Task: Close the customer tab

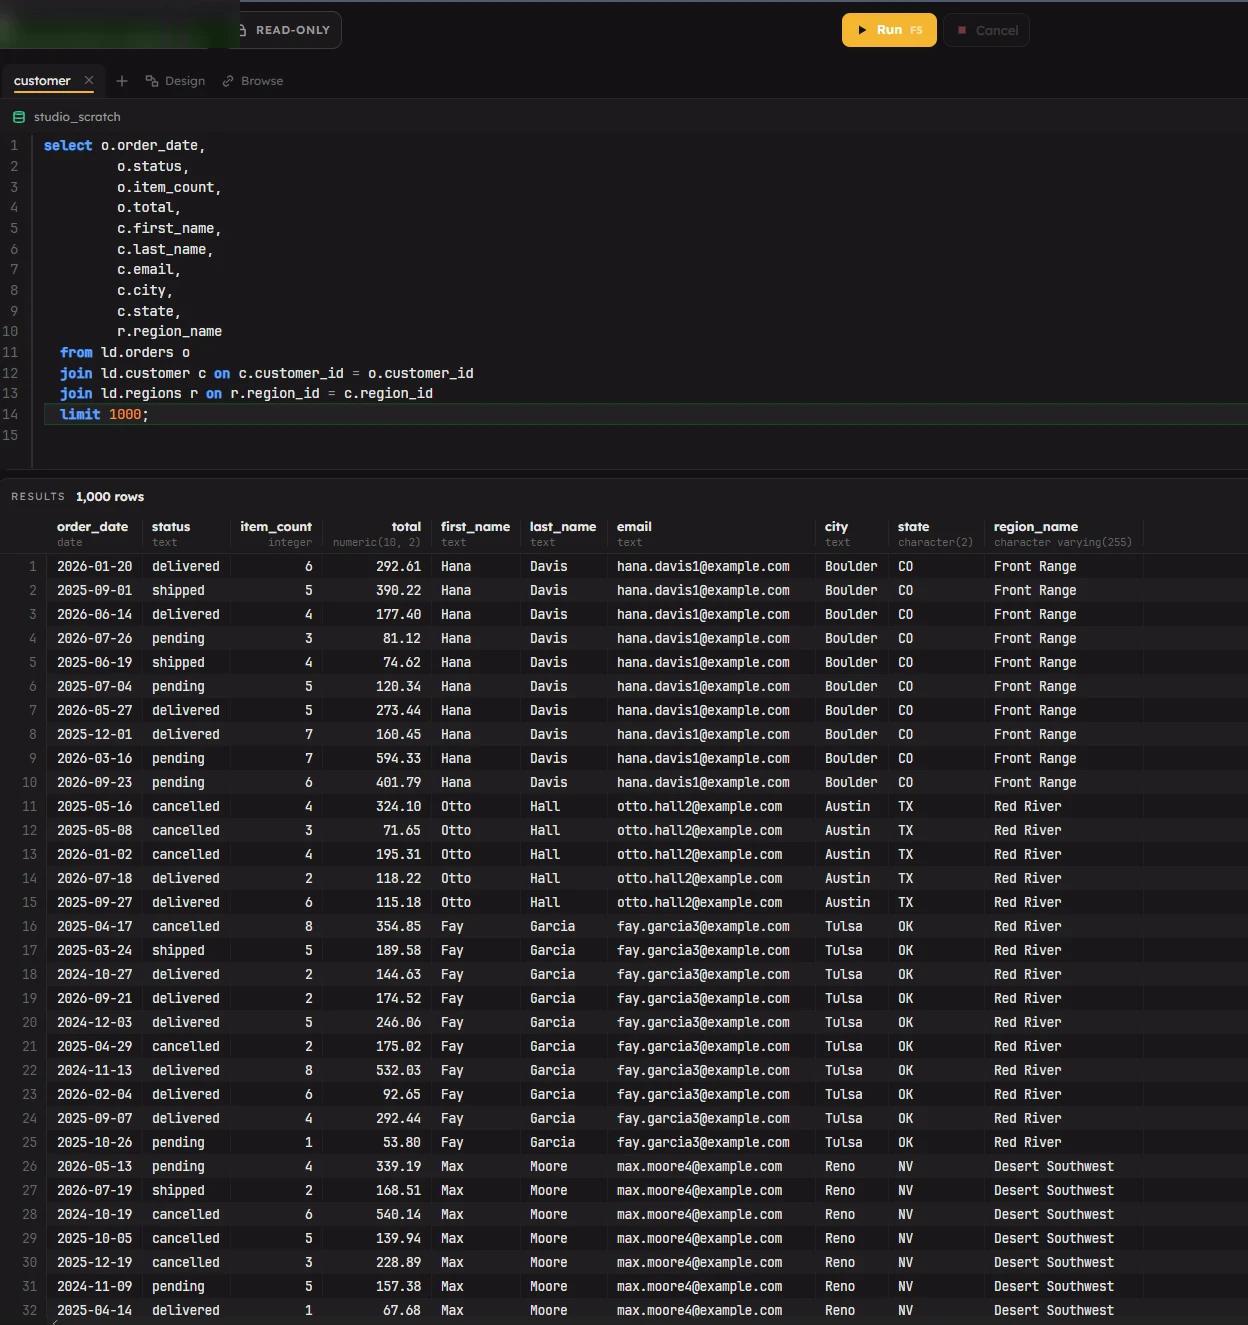Action: coord(89,80)
